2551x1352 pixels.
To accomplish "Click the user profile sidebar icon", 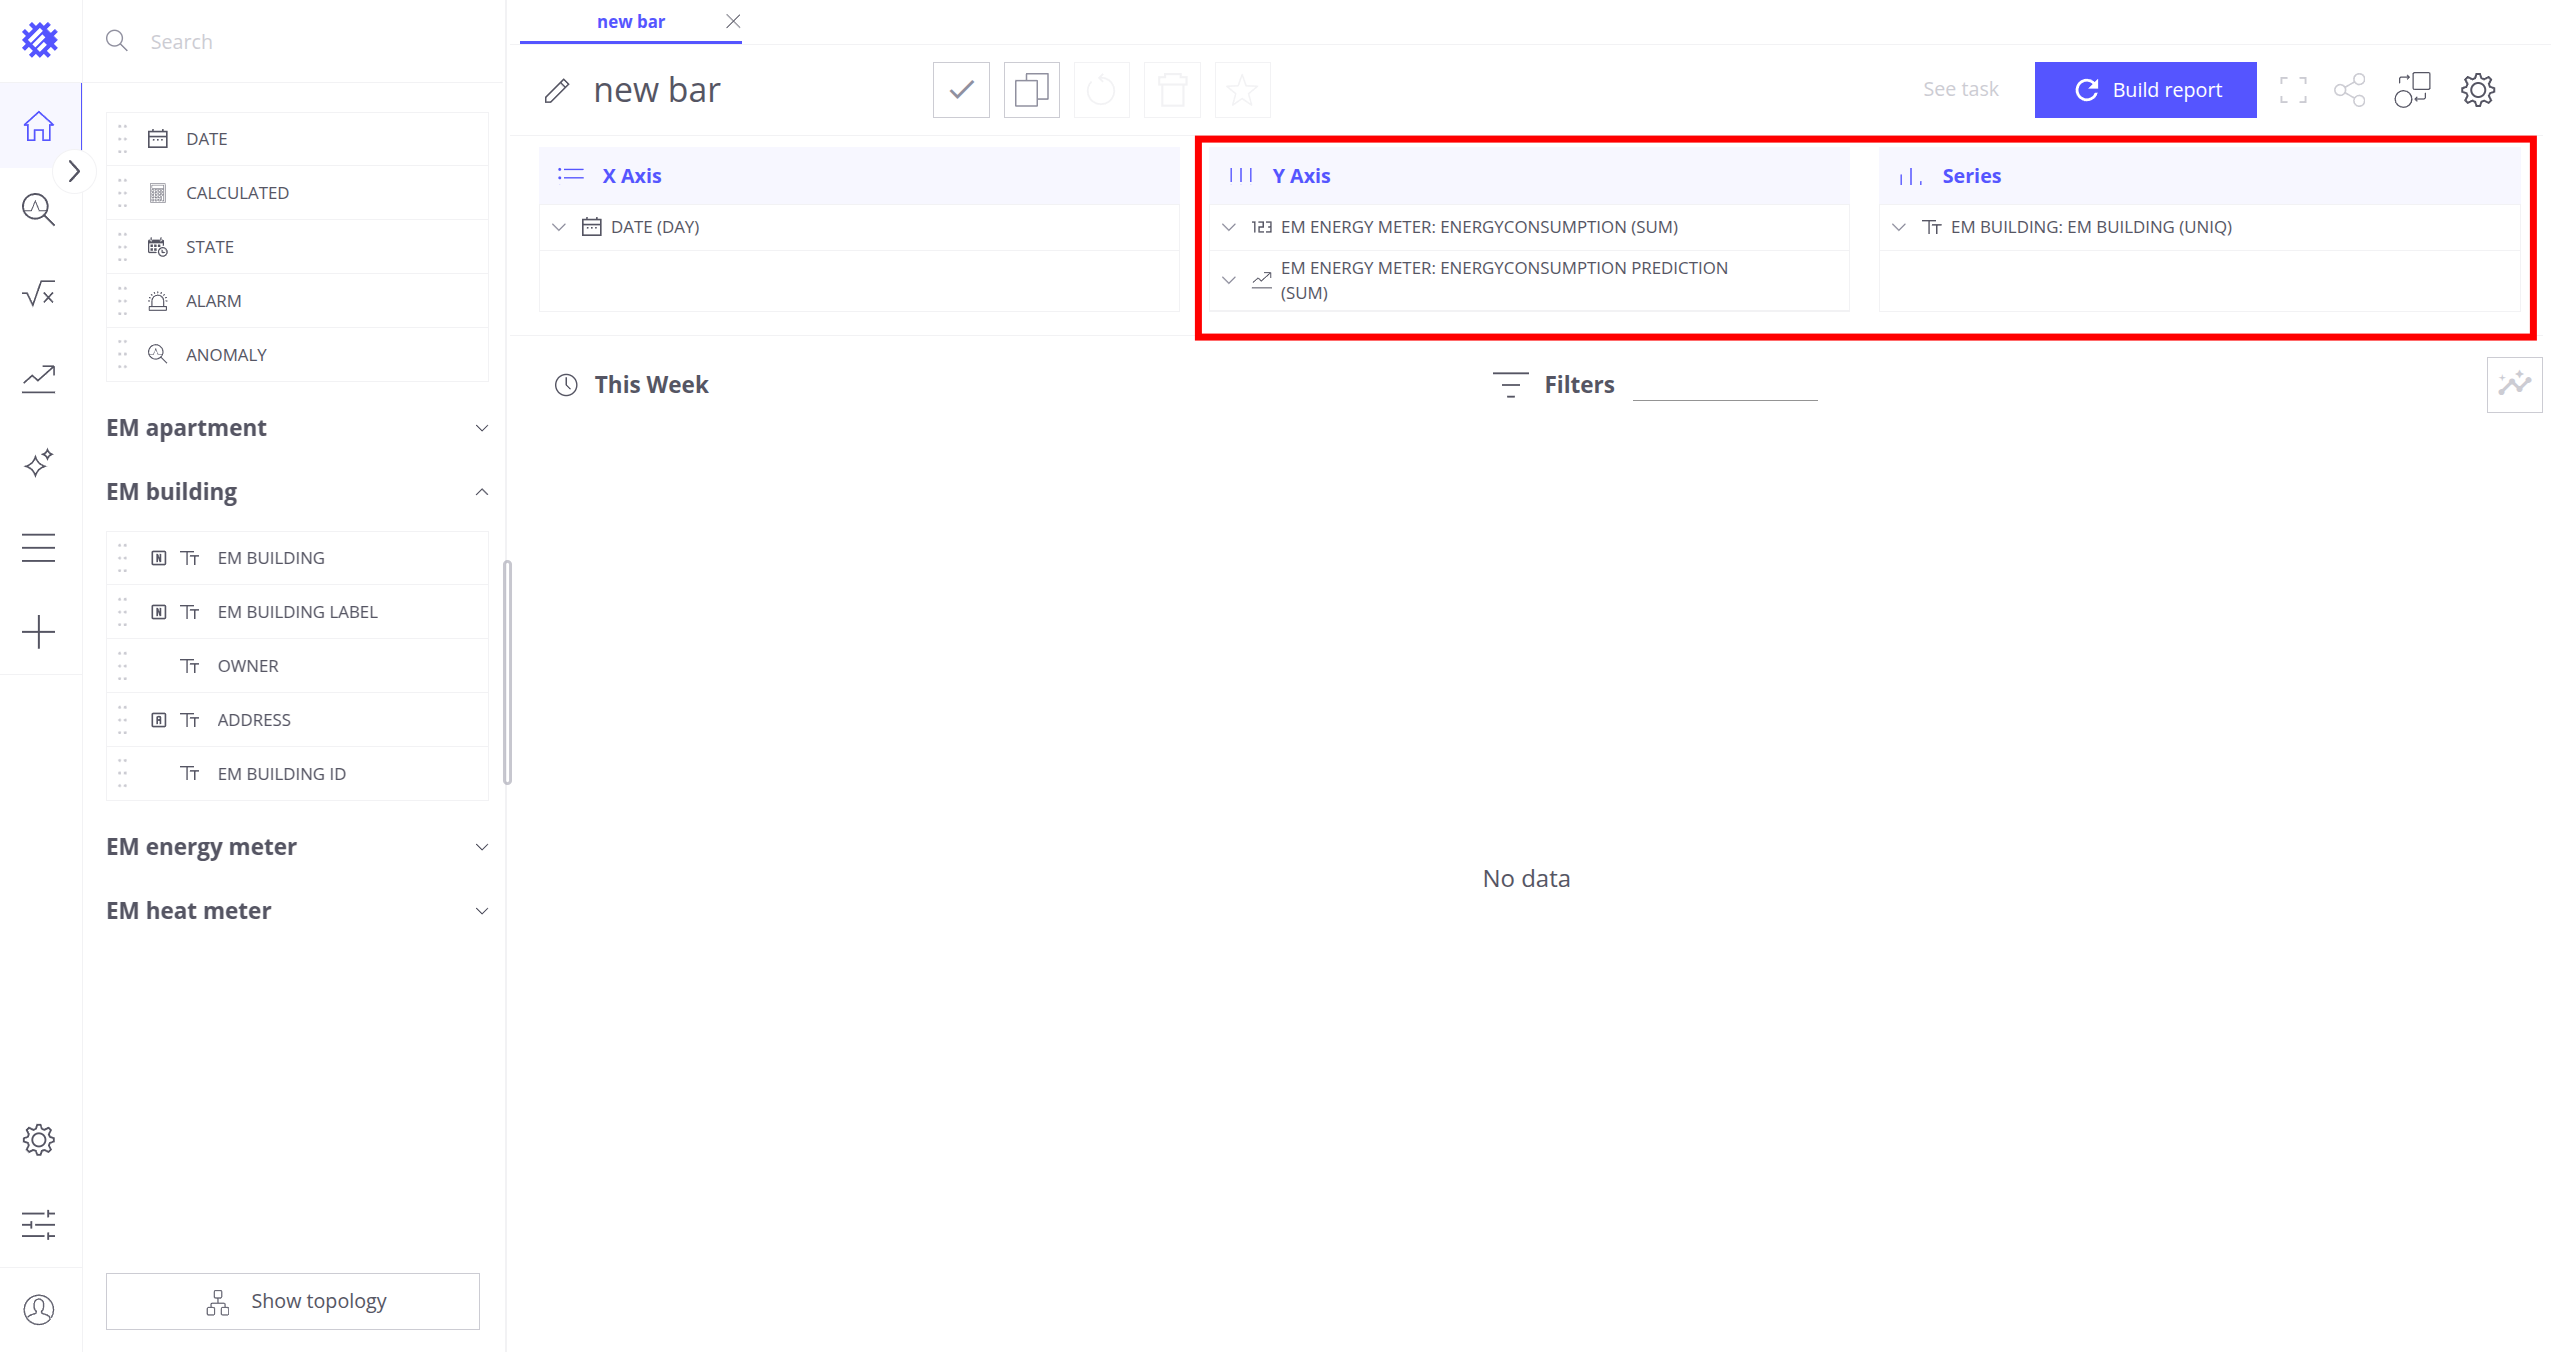I will click(39, 1309).
